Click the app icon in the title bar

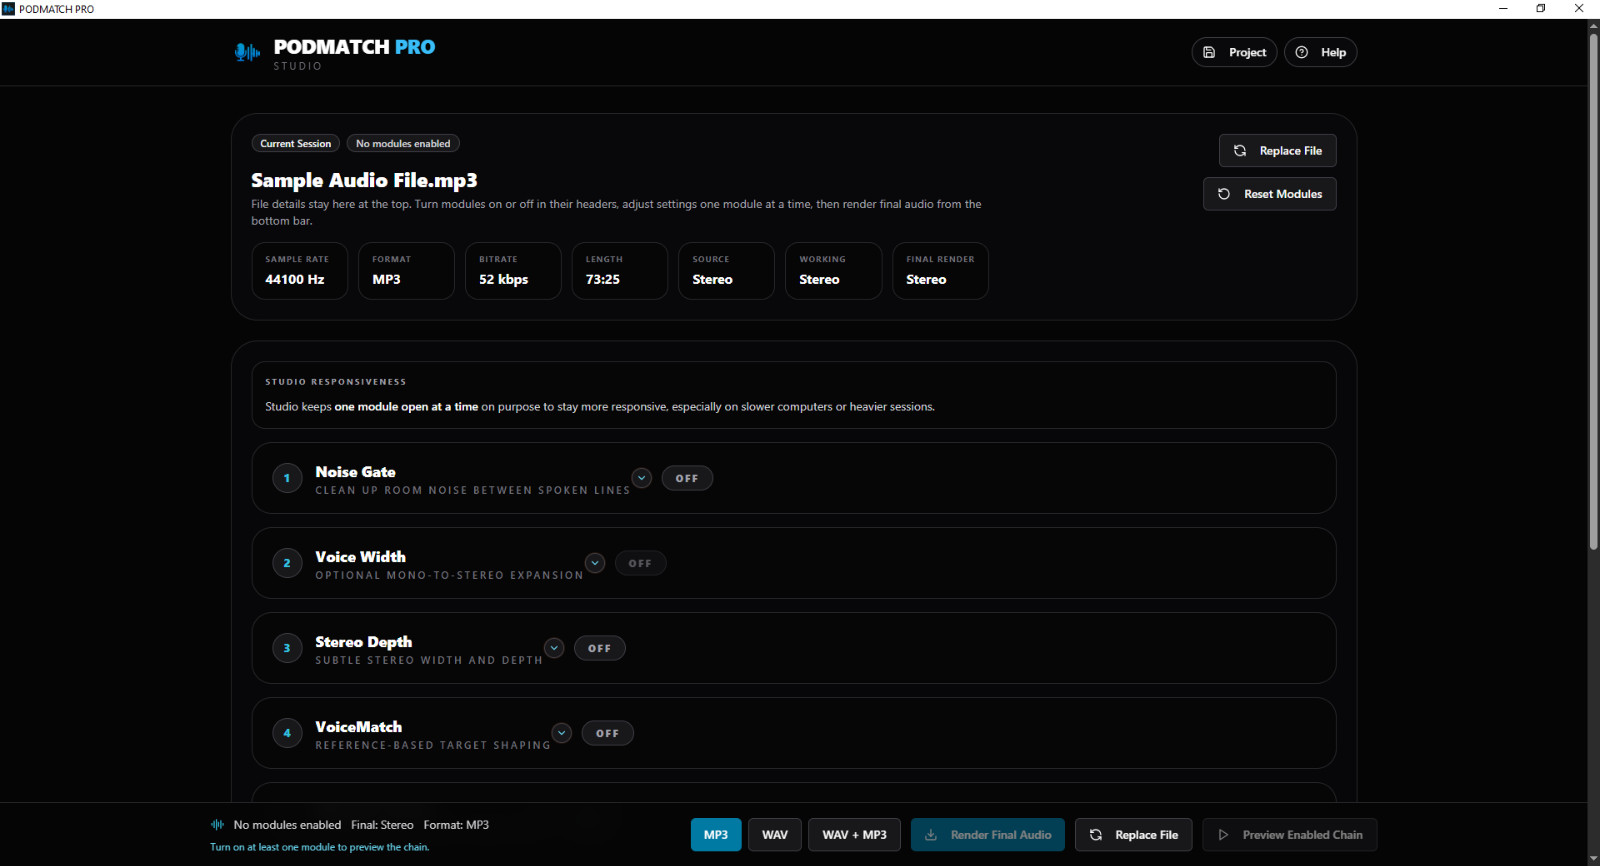[8, 9]
